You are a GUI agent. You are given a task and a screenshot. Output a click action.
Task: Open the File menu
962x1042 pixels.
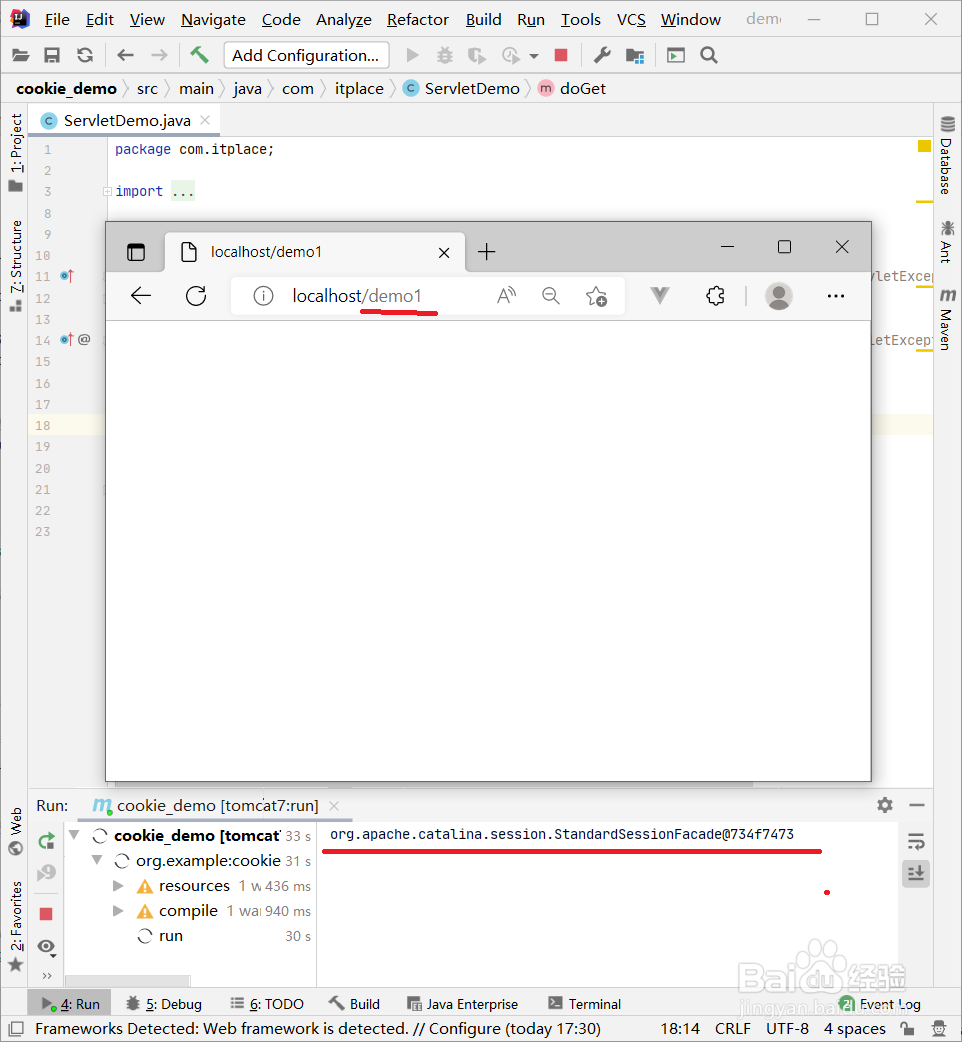point(57,20)
